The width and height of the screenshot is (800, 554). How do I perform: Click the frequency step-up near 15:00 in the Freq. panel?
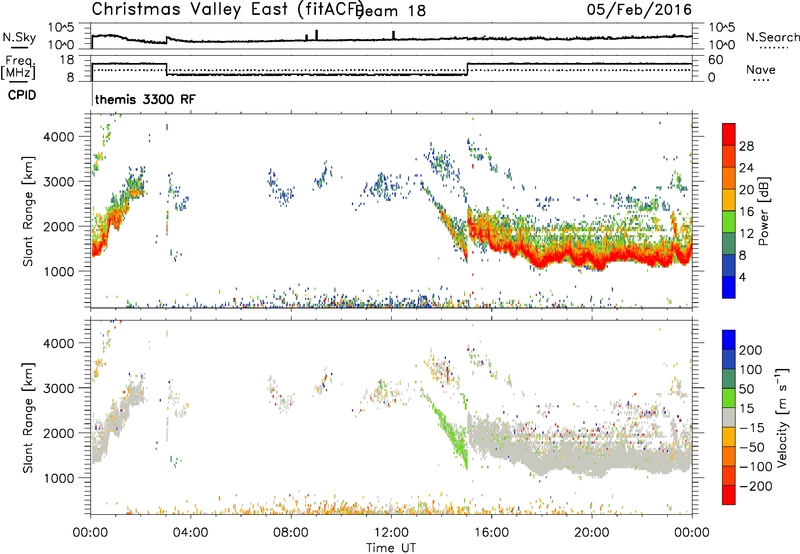467,69
